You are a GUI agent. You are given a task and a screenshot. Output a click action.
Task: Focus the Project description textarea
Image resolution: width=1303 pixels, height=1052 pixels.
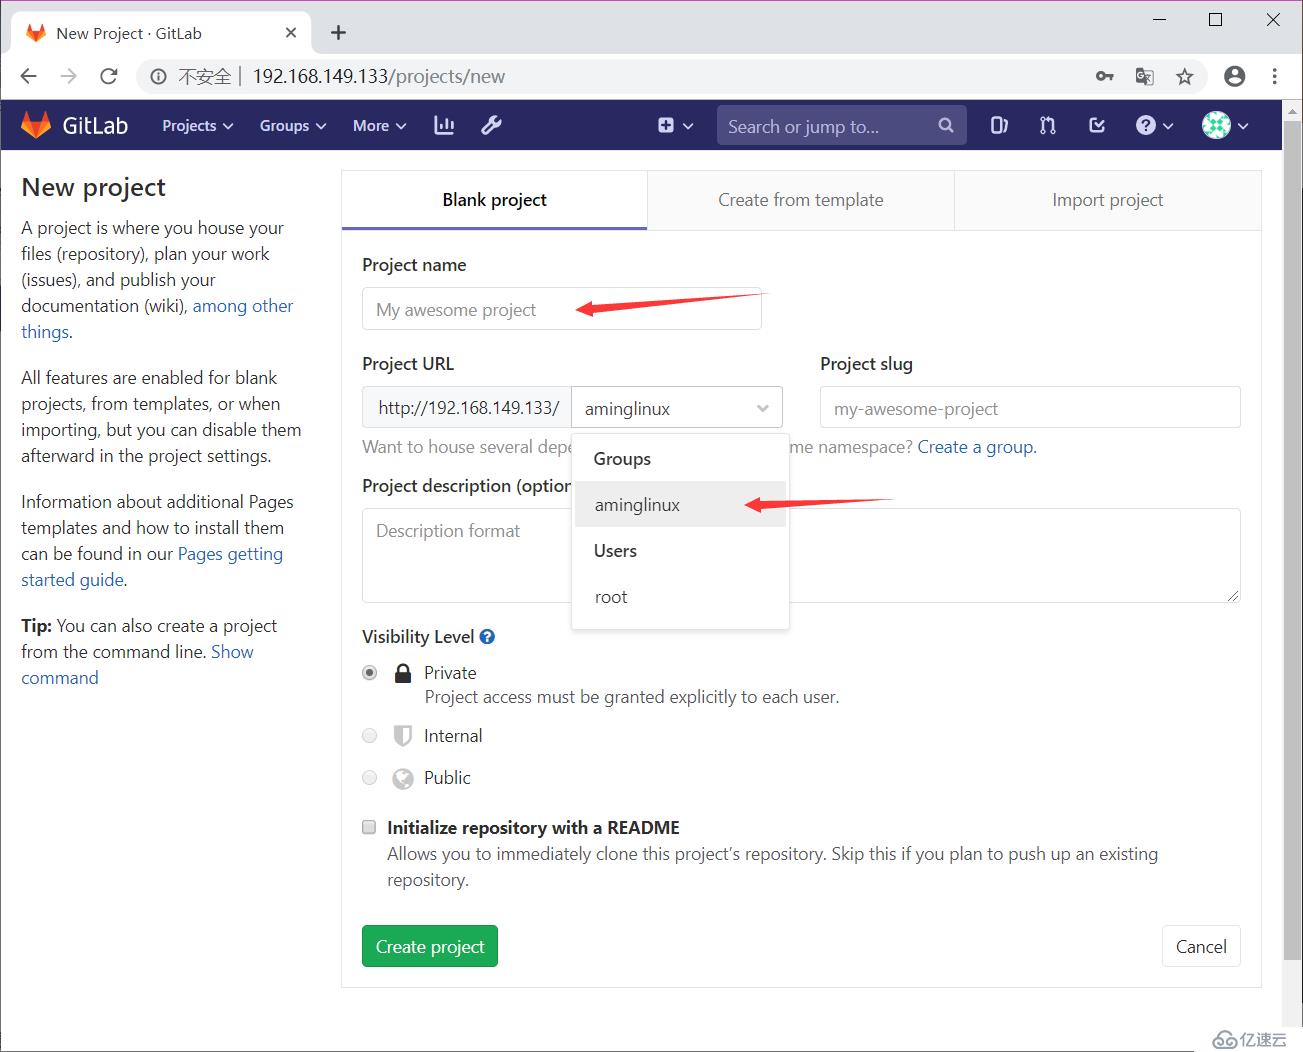point(801,555)
